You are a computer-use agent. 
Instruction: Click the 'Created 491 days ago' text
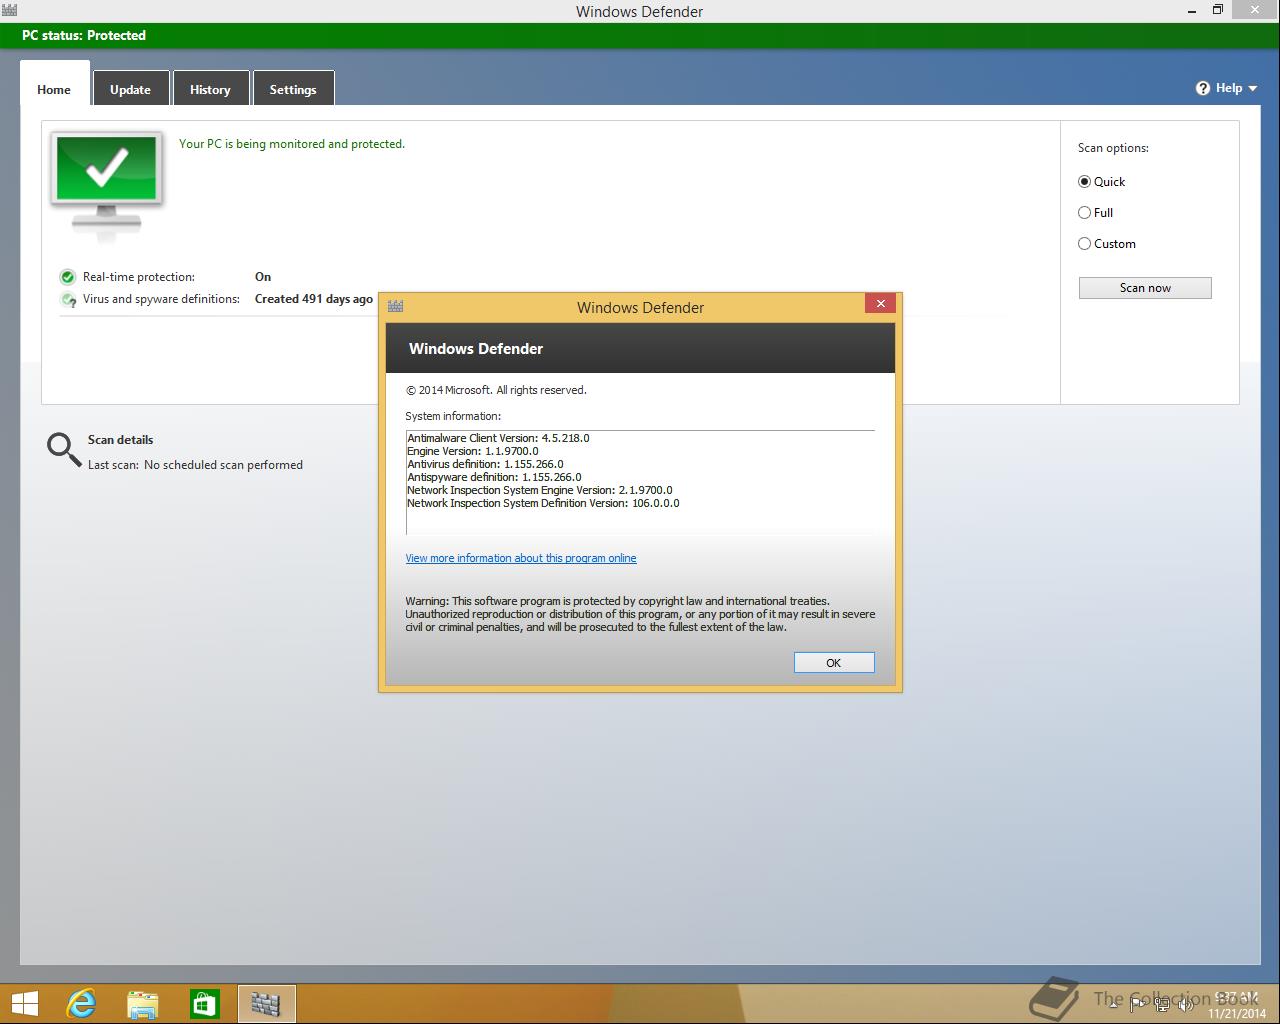click(x=314, y=299)
